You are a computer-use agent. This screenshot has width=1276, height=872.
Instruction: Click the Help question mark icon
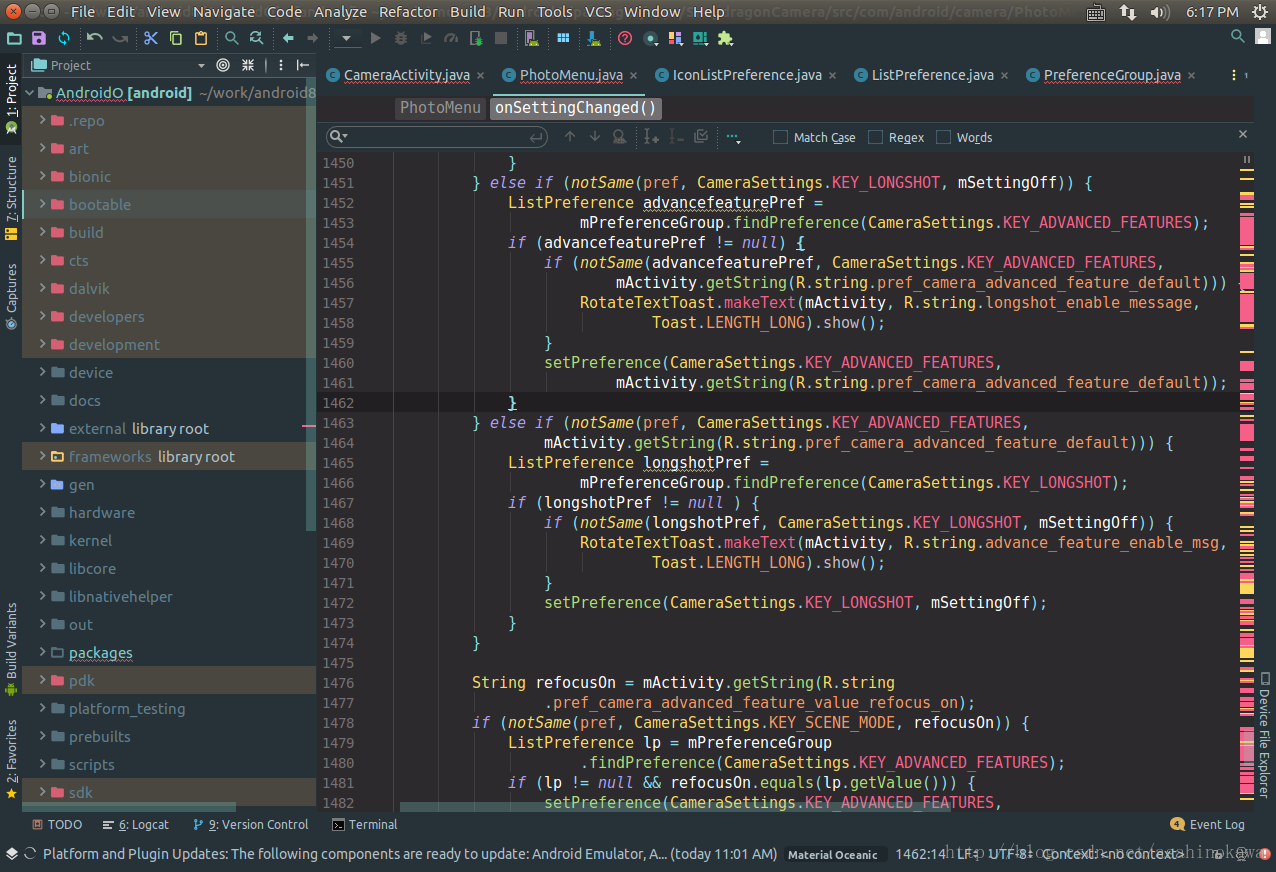[x=625, y=38]
